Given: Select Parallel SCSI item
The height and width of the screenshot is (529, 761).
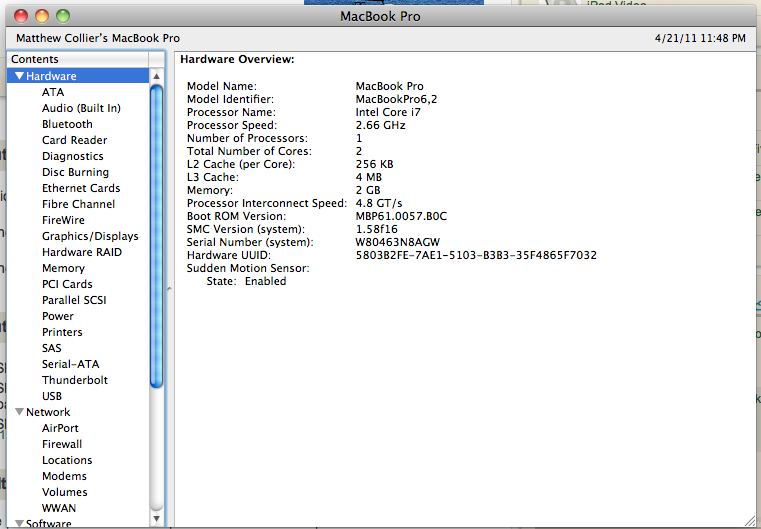Looking at the screenshot, I should coord(74,300).
